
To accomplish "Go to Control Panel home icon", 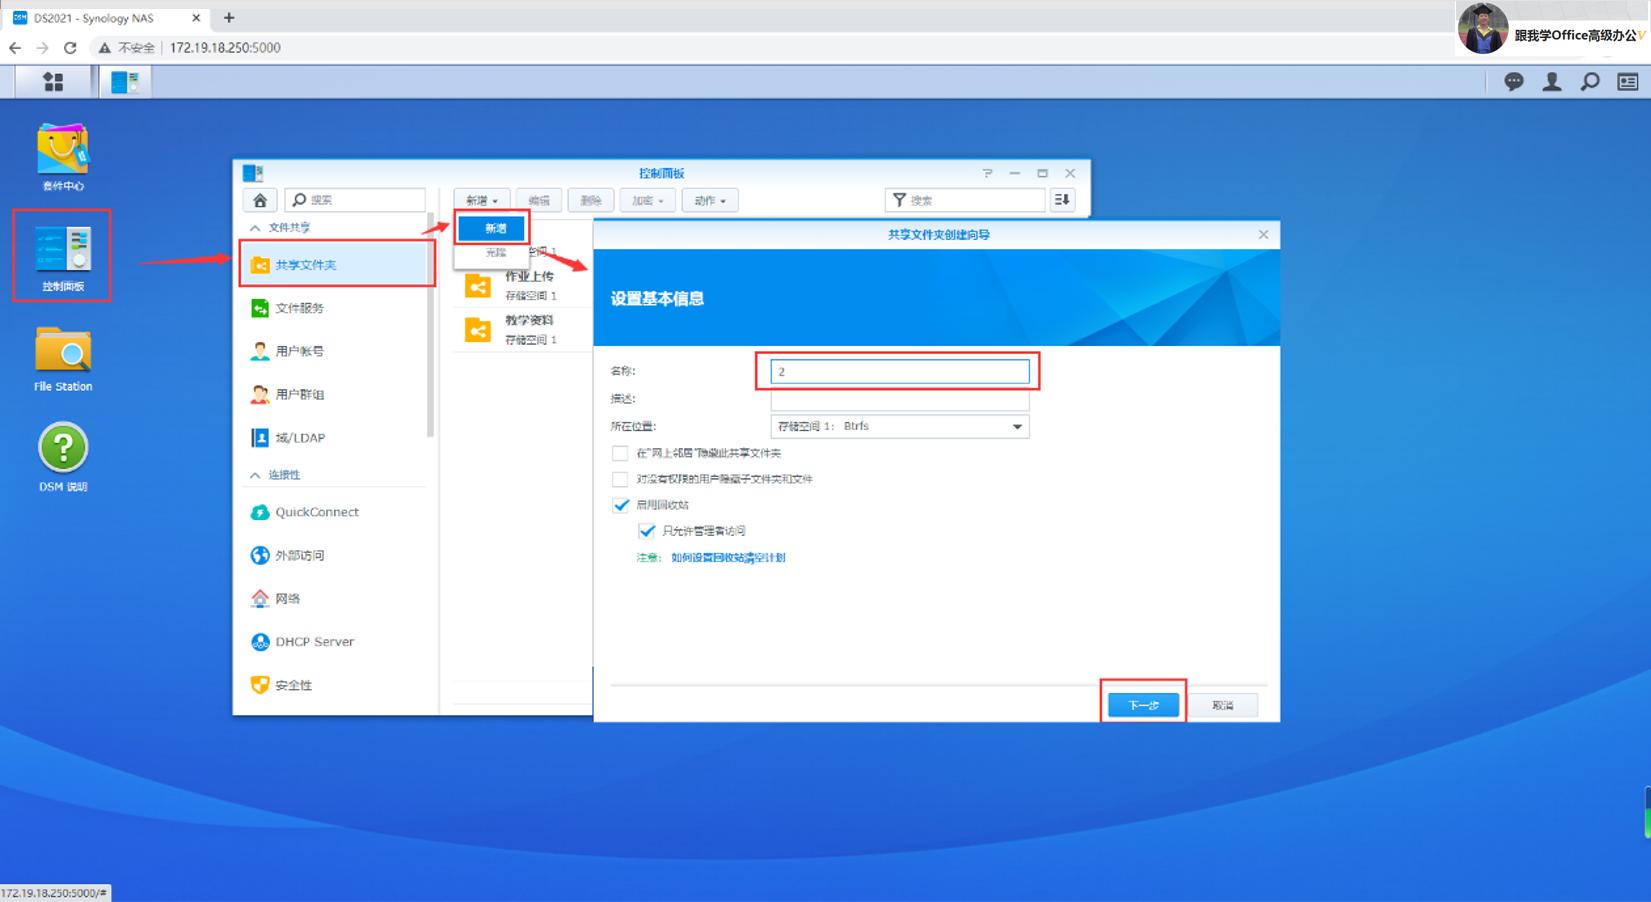I will [260, 200].
